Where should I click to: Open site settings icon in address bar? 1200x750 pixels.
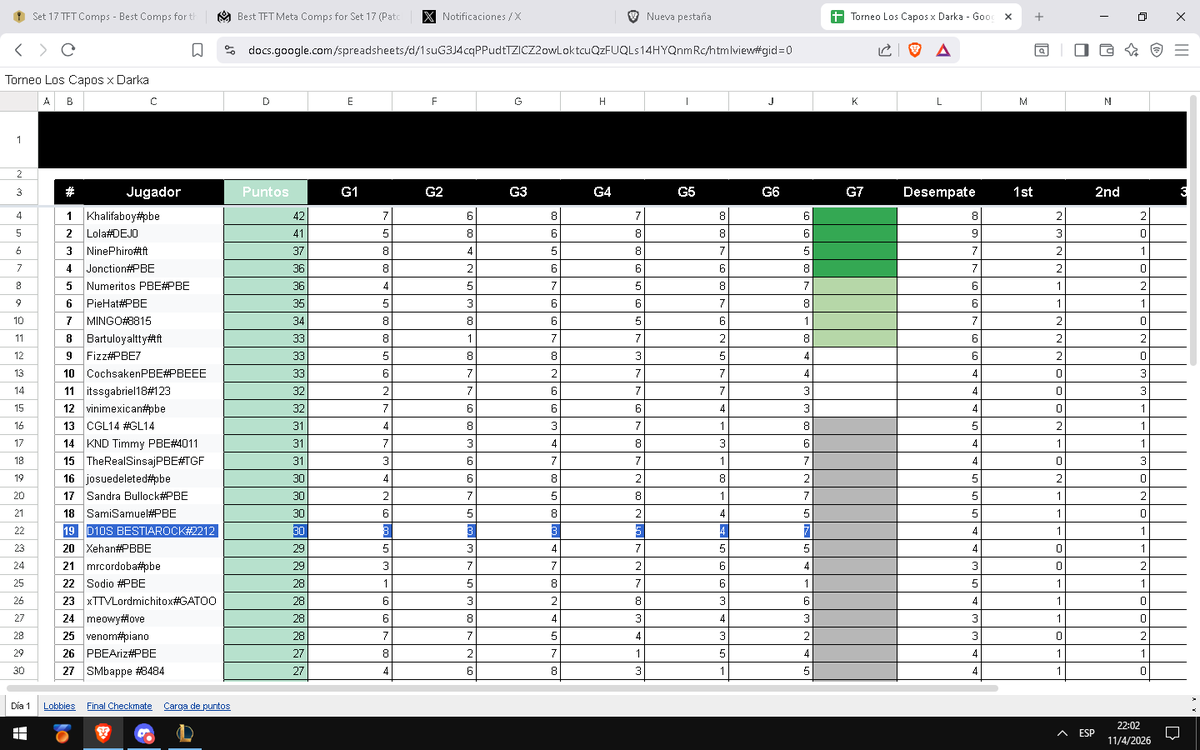coord(230,50)
